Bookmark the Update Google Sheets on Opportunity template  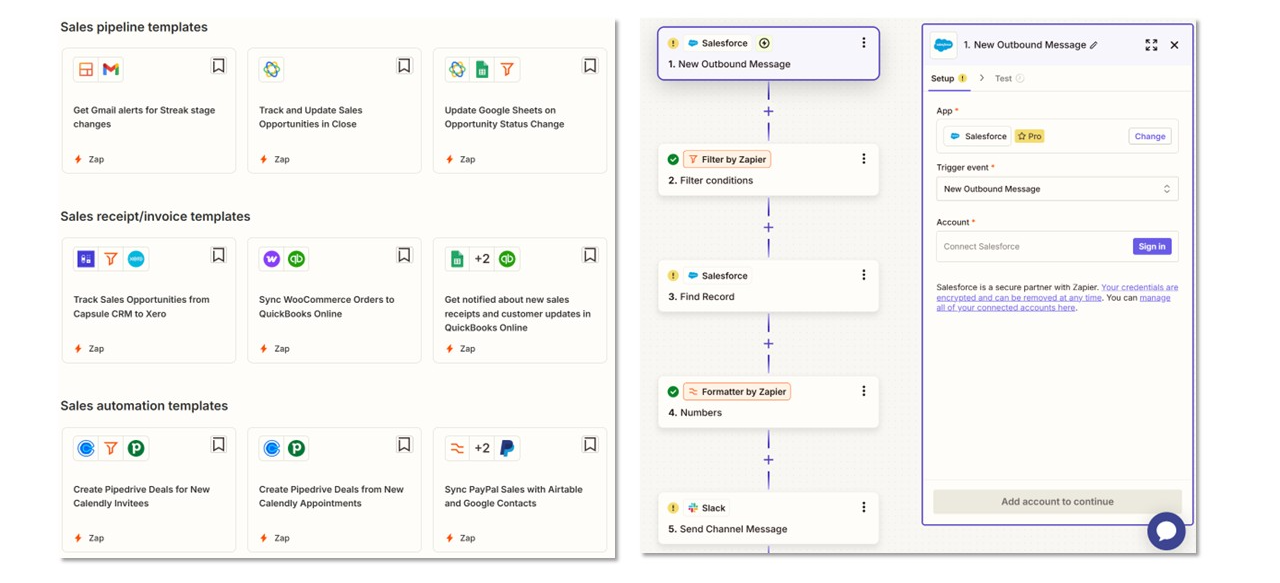590,66
